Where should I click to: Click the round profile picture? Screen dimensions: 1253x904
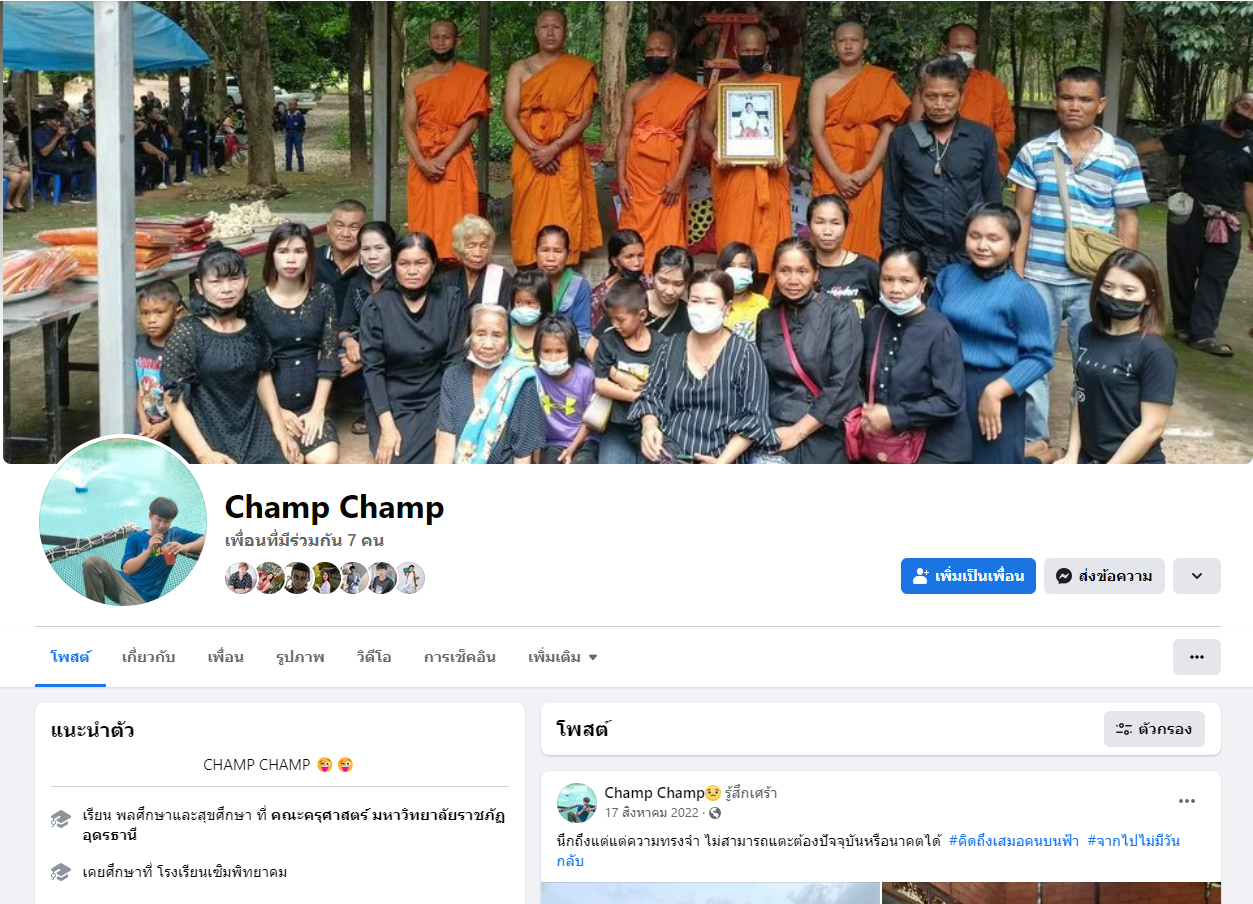click(123, 522)
